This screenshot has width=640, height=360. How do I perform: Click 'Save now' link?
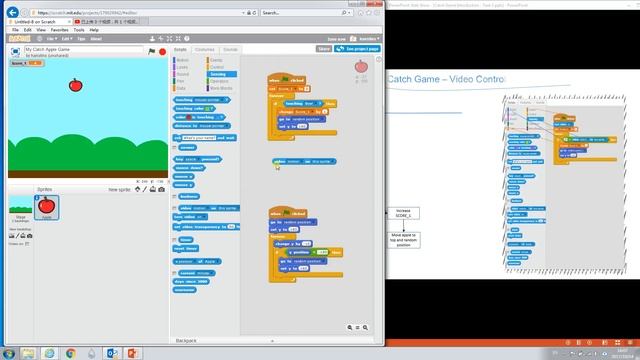[x=337, y=39]
